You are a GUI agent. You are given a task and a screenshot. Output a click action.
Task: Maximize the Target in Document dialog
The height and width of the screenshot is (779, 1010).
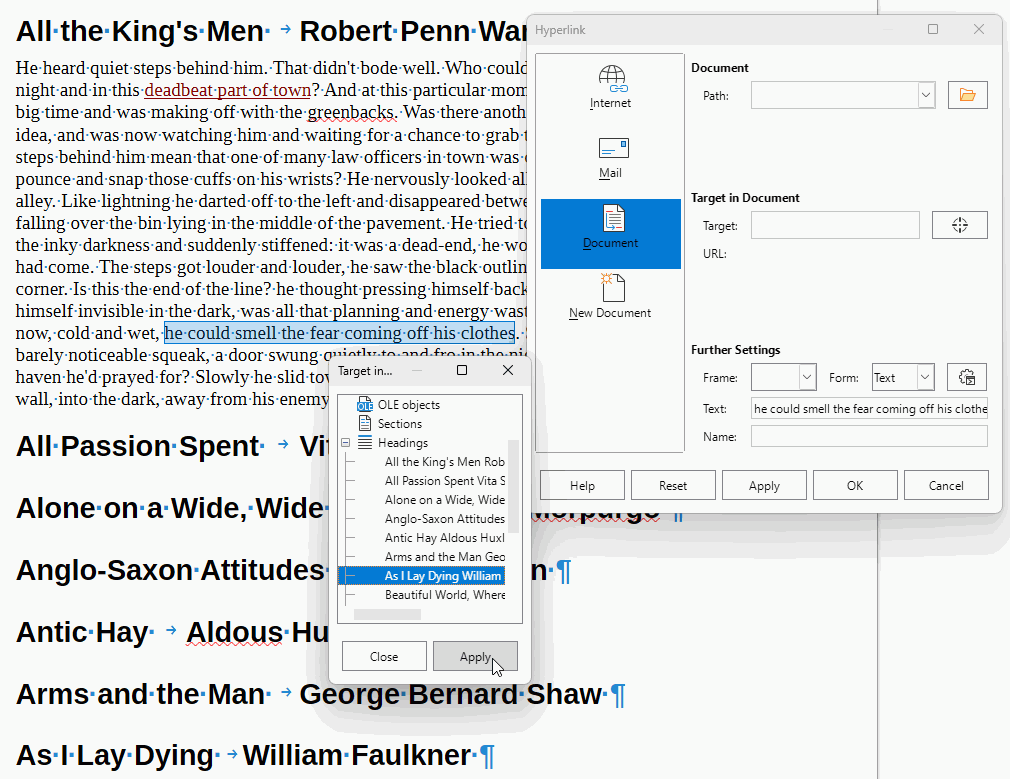[462, 370]
